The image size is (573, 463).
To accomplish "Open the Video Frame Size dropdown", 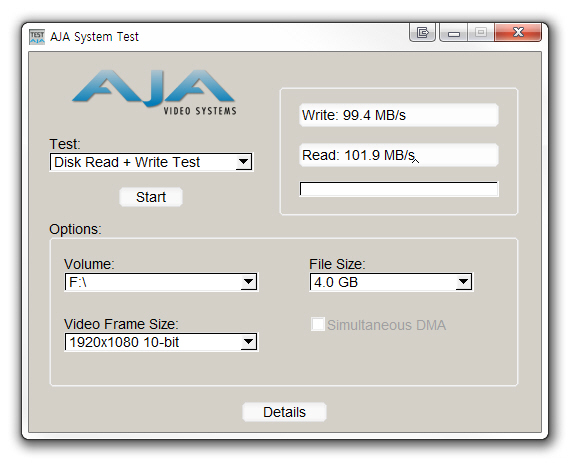I will [161, 342].
